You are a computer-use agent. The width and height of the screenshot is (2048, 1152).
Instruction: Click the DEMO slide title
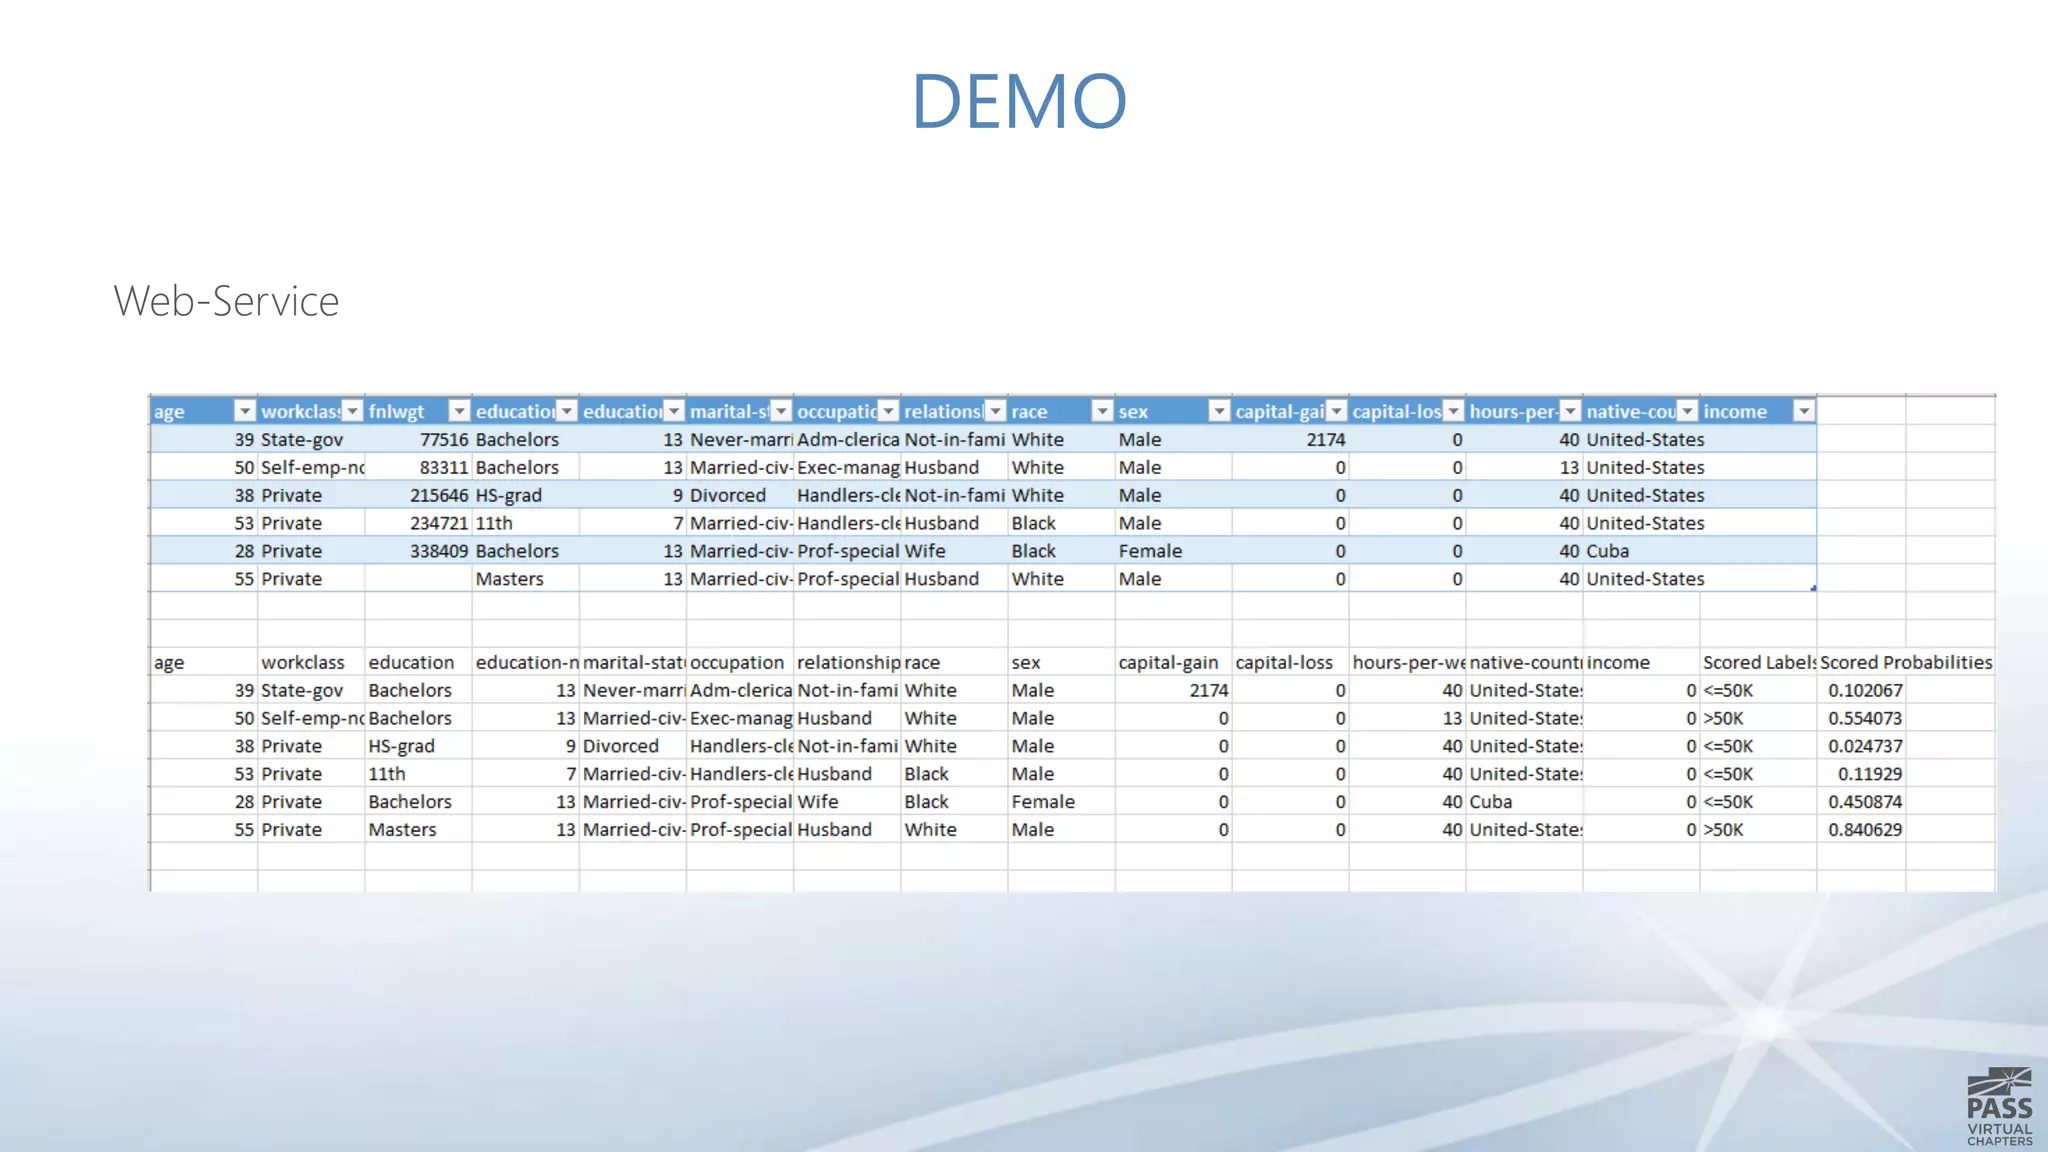(1019, 101)
